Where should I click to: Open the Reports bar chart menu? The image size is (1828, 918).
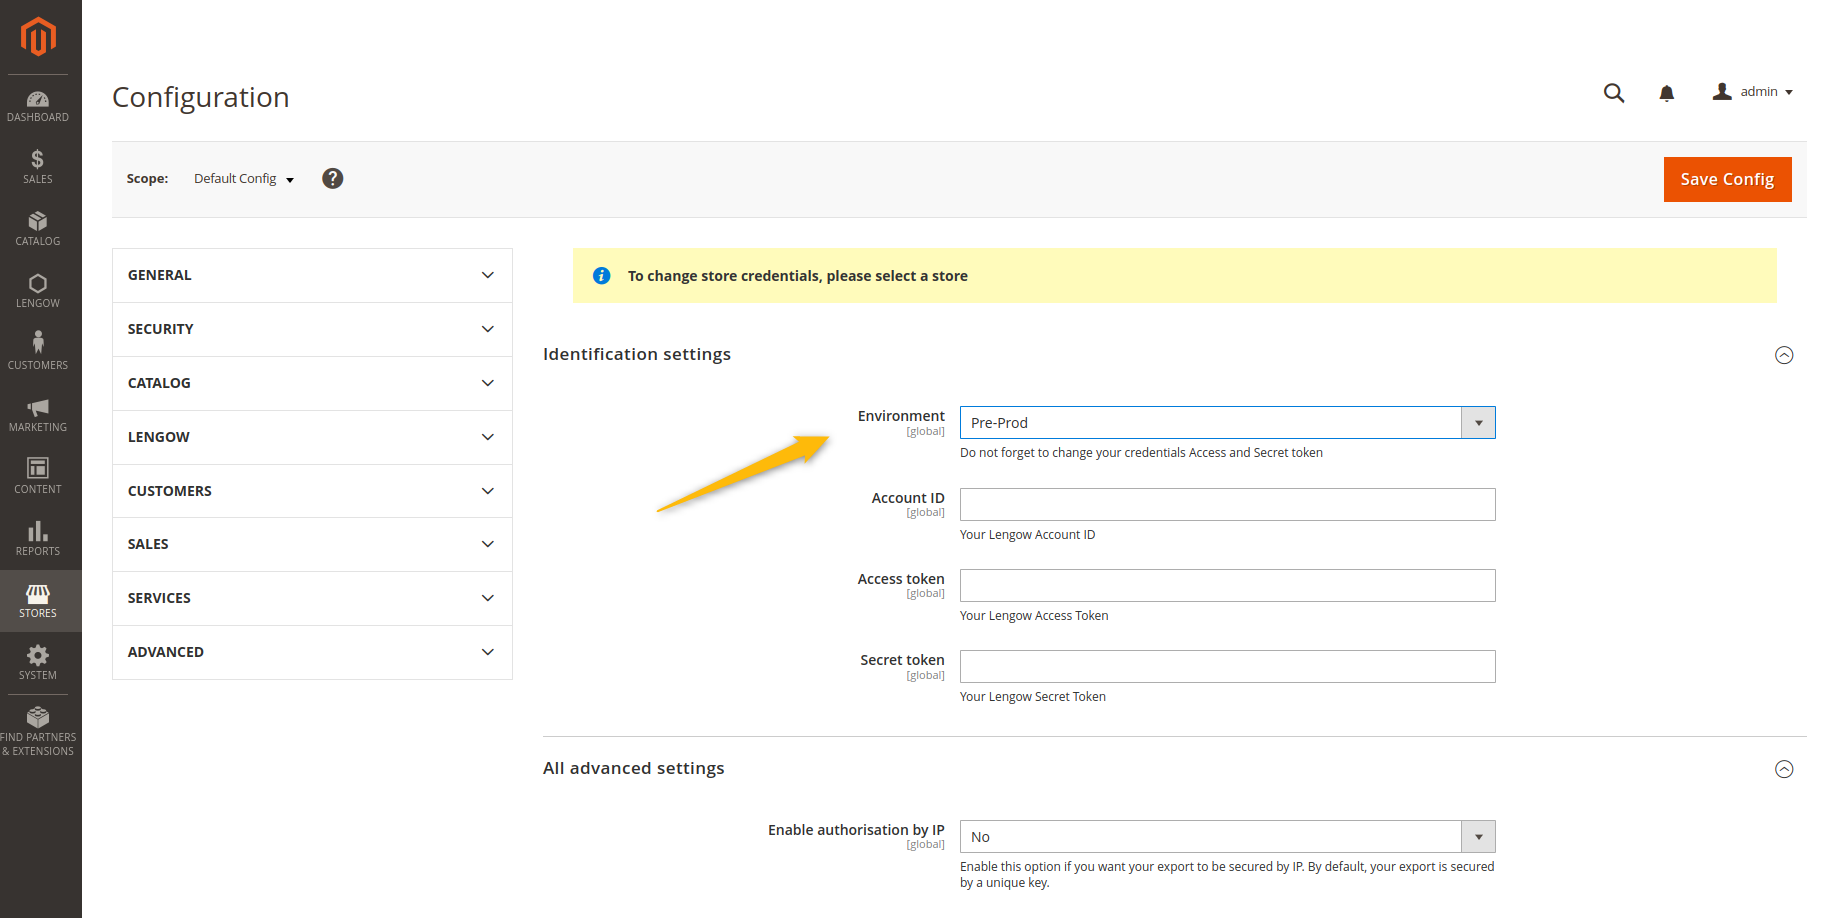click(x=38, y=539)
